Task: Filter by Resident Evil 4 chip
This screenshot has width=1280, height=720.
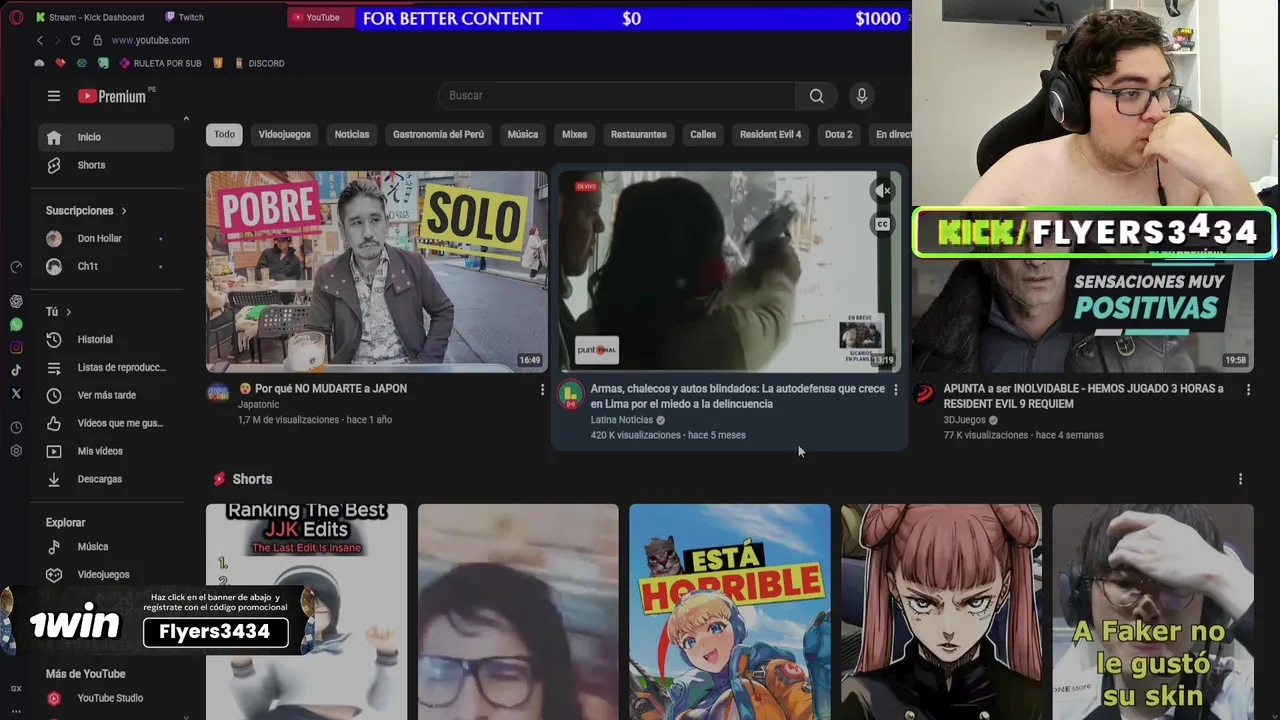Action: point(770,134)
